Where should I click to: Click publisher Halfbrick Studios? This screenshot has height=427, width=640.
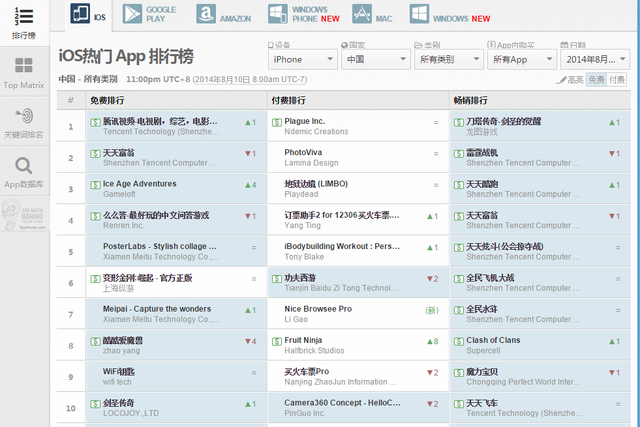pyautogui.click(x=314, y=351)
